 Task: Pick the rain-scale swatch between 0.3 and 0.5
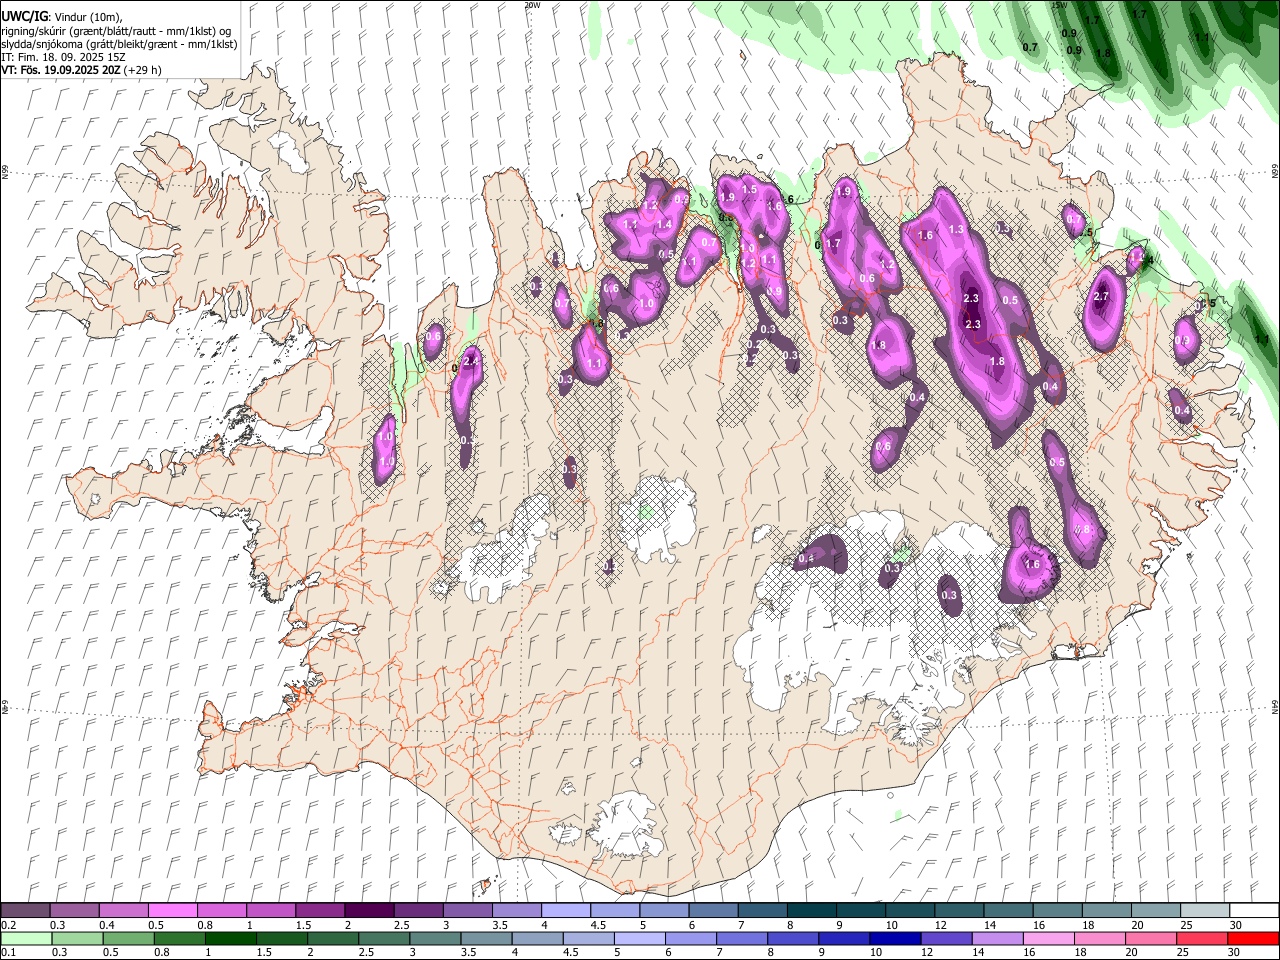77,938
